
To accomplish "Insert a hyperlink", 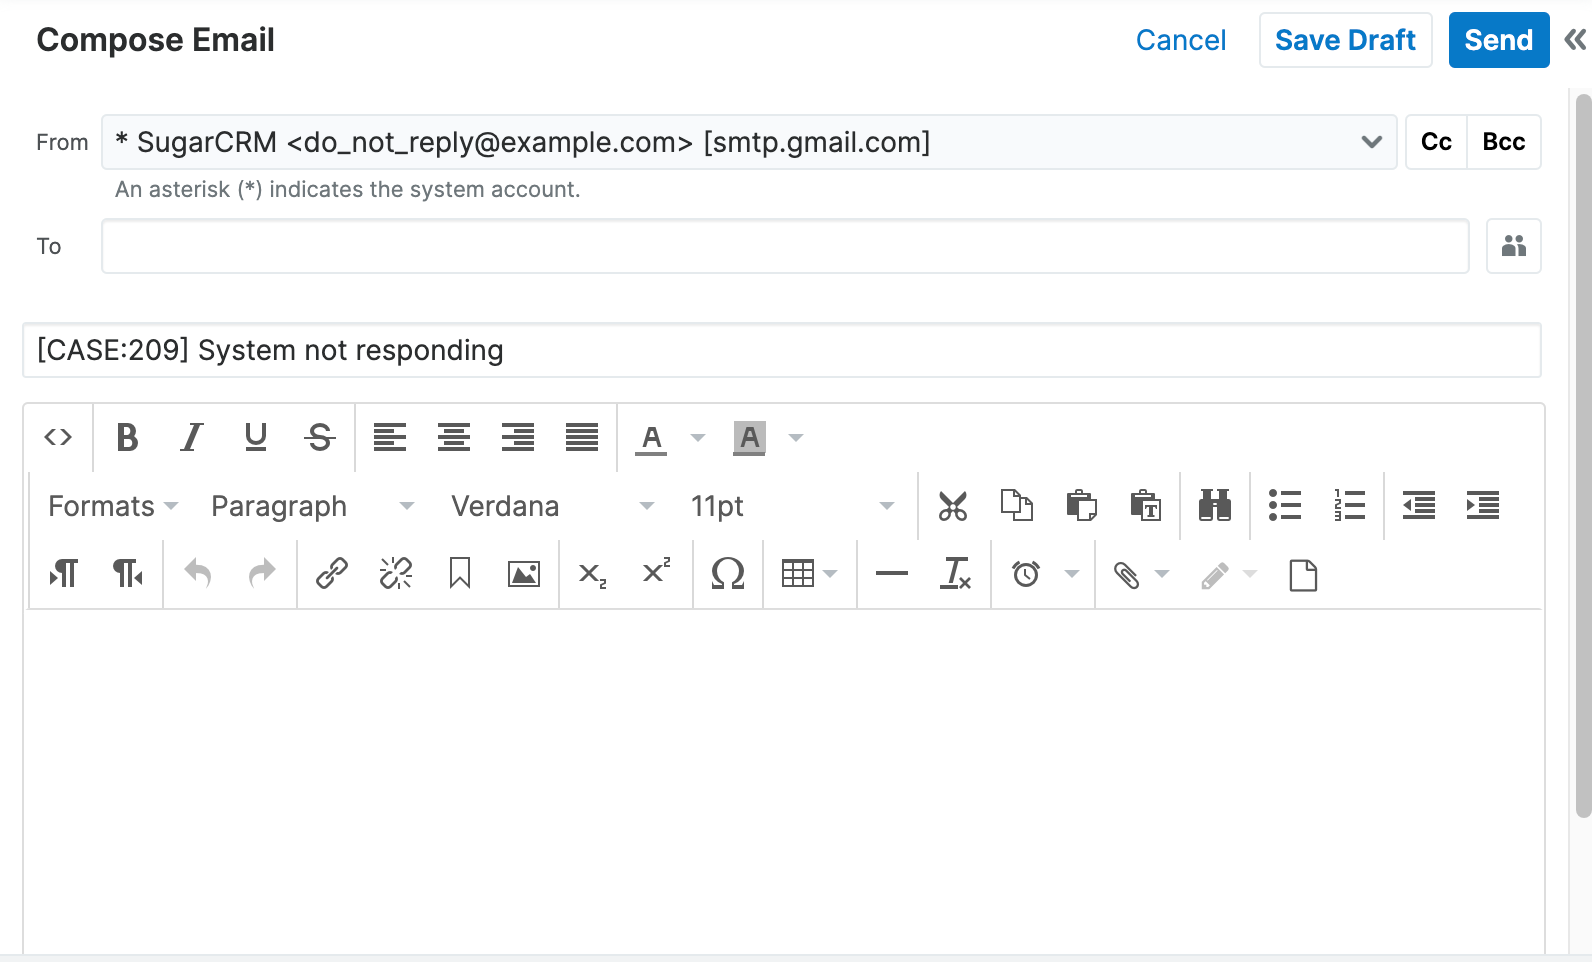I will click(331, 574).
